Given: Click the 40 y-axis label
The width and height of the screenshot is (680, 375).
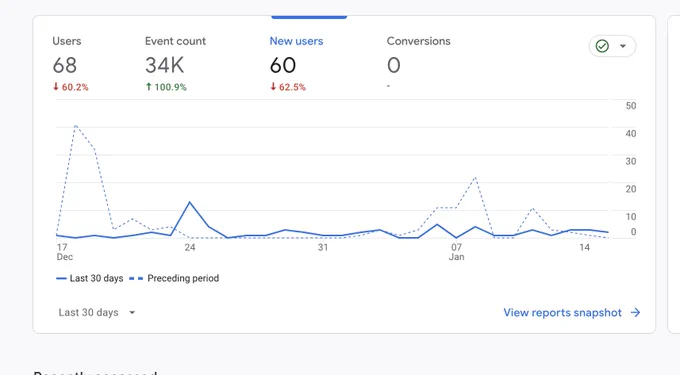Looking at the screenshot, I should [x=631, y=134].
